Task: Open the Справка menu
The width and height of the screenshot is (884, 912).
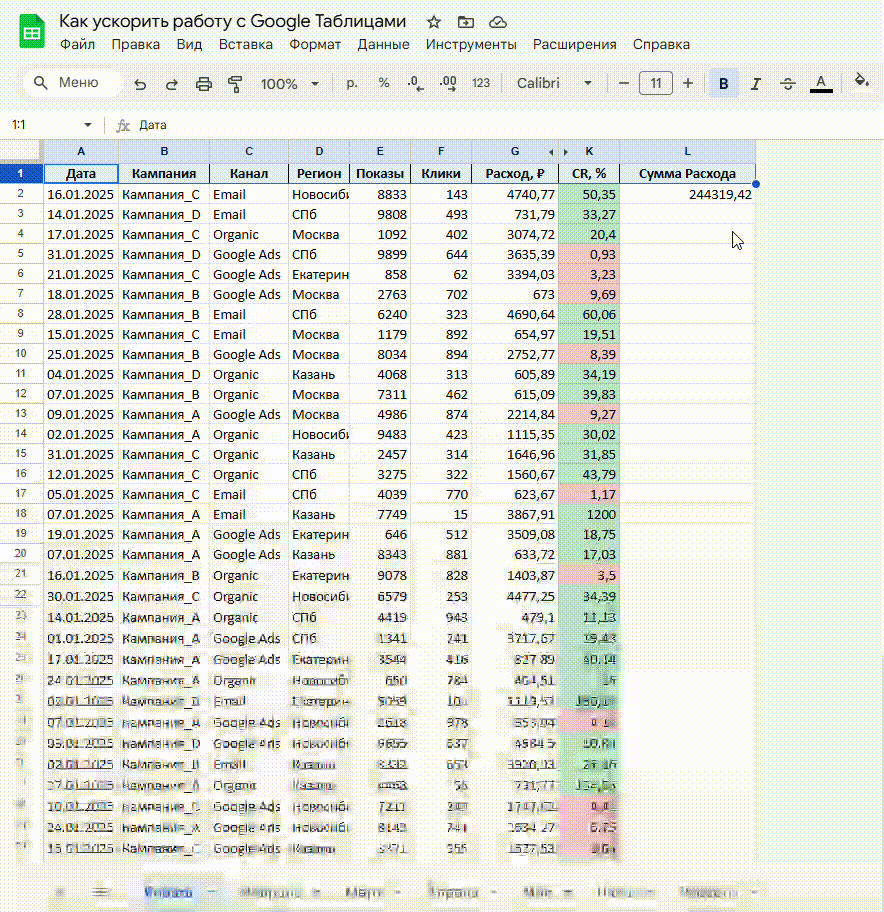Action: tap(661, 45)
